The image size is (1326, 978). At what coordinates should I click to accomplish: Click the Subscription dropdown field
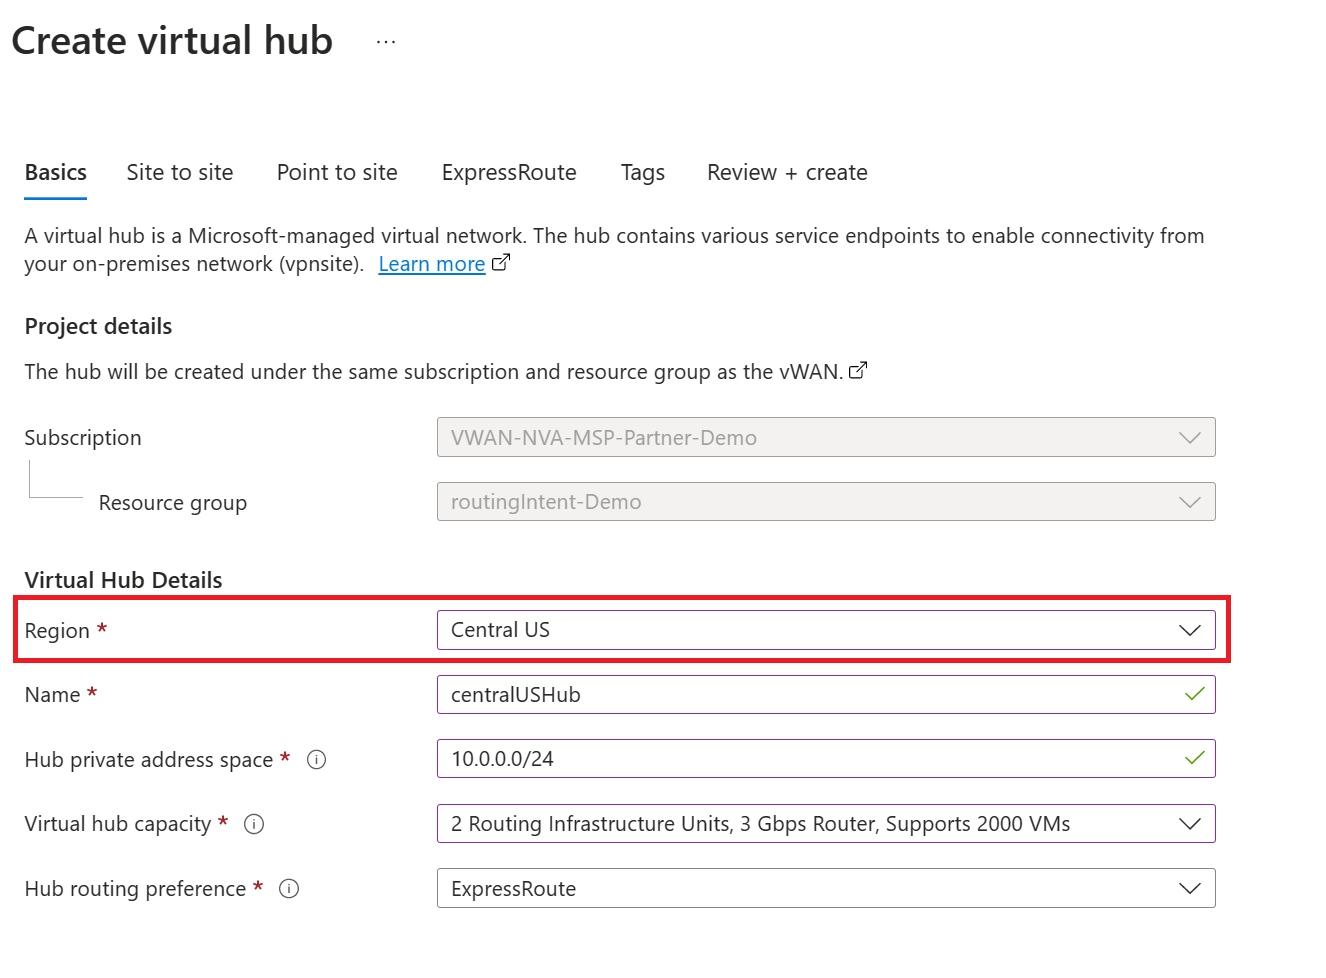(x=825, y=438)
